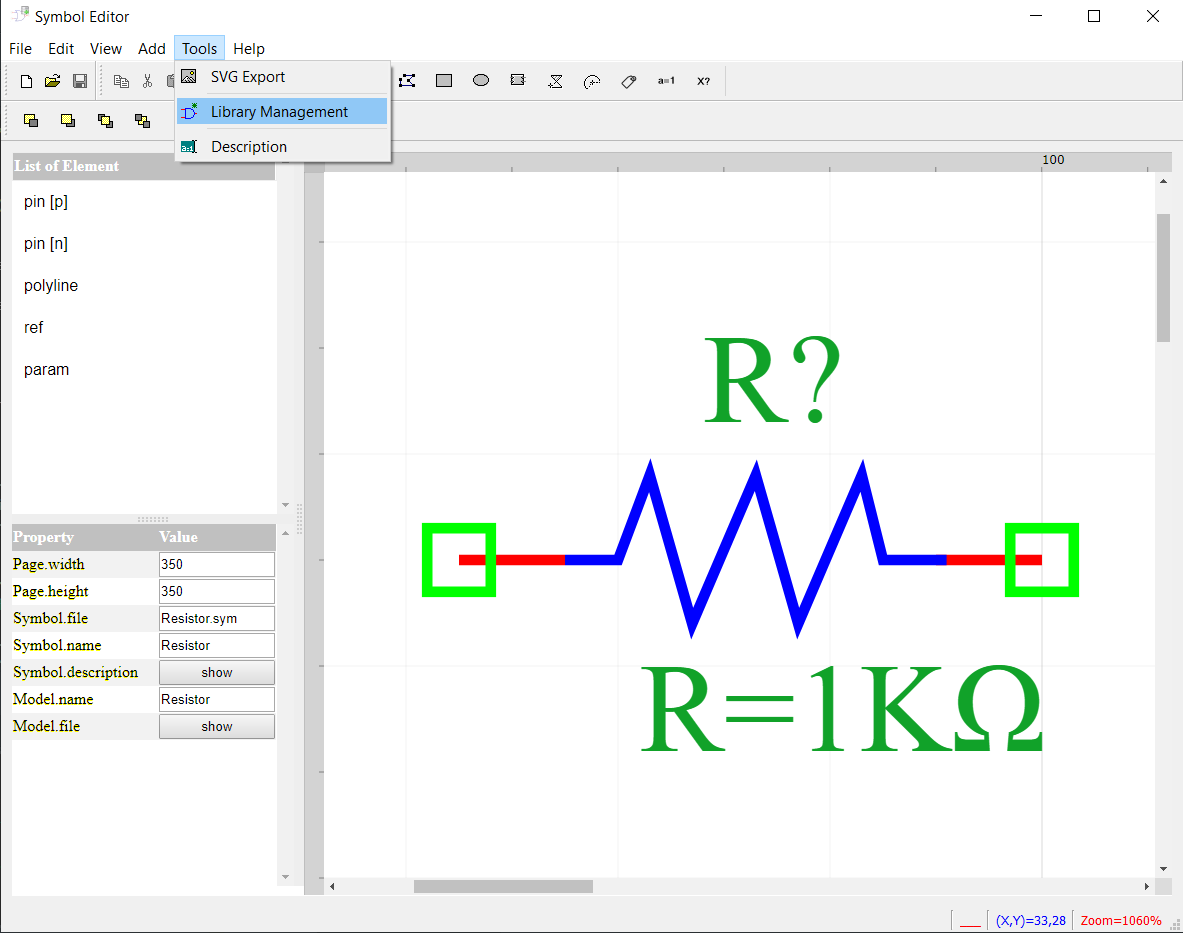Click the Open file folder icon

point(52,81)
